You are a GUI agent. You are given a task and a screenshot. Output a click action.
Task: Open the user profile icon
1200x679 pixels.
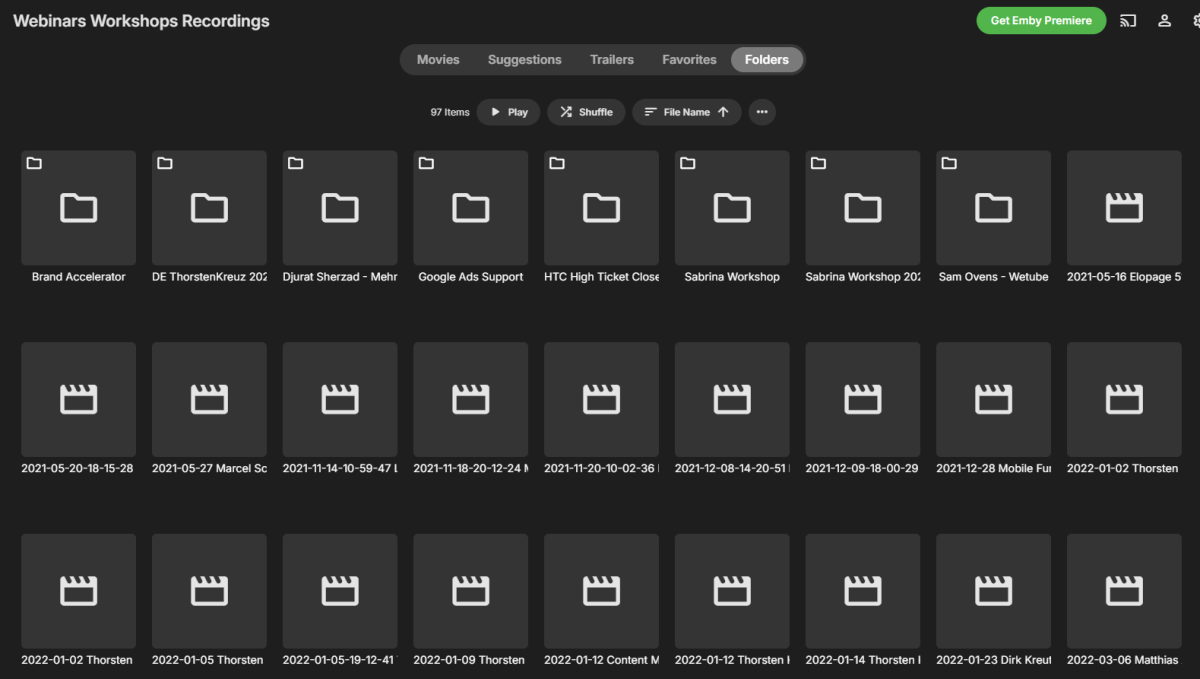(1164, 21)
